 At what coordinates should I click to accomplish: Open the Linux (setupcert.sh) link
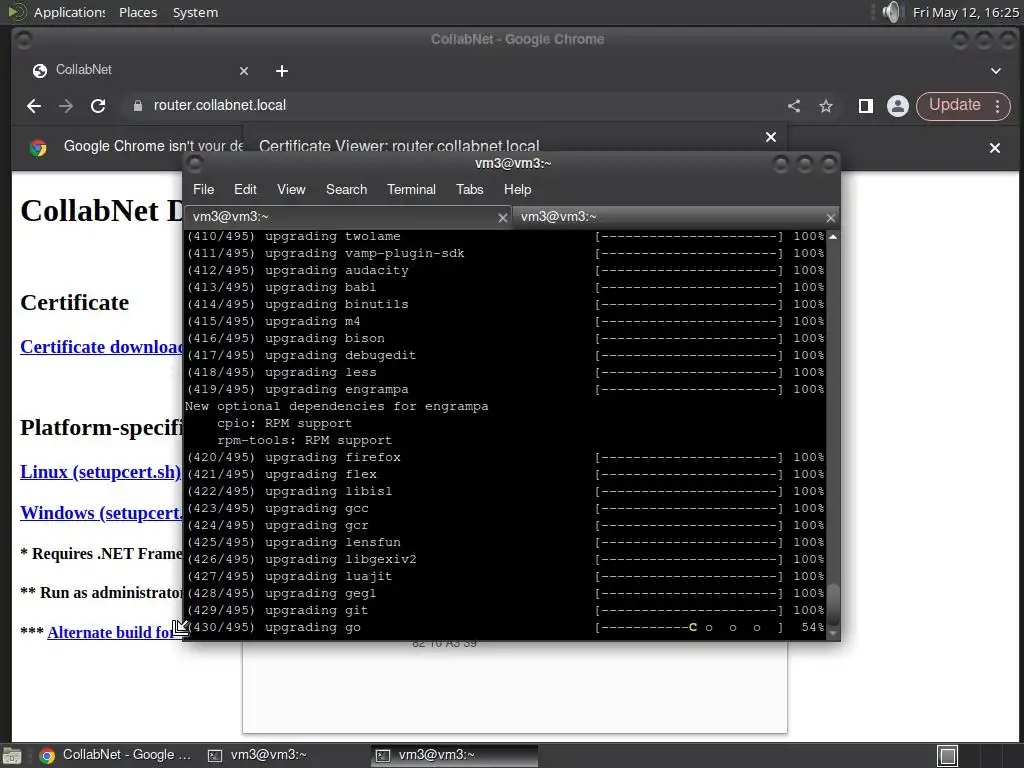coord(101,472)
